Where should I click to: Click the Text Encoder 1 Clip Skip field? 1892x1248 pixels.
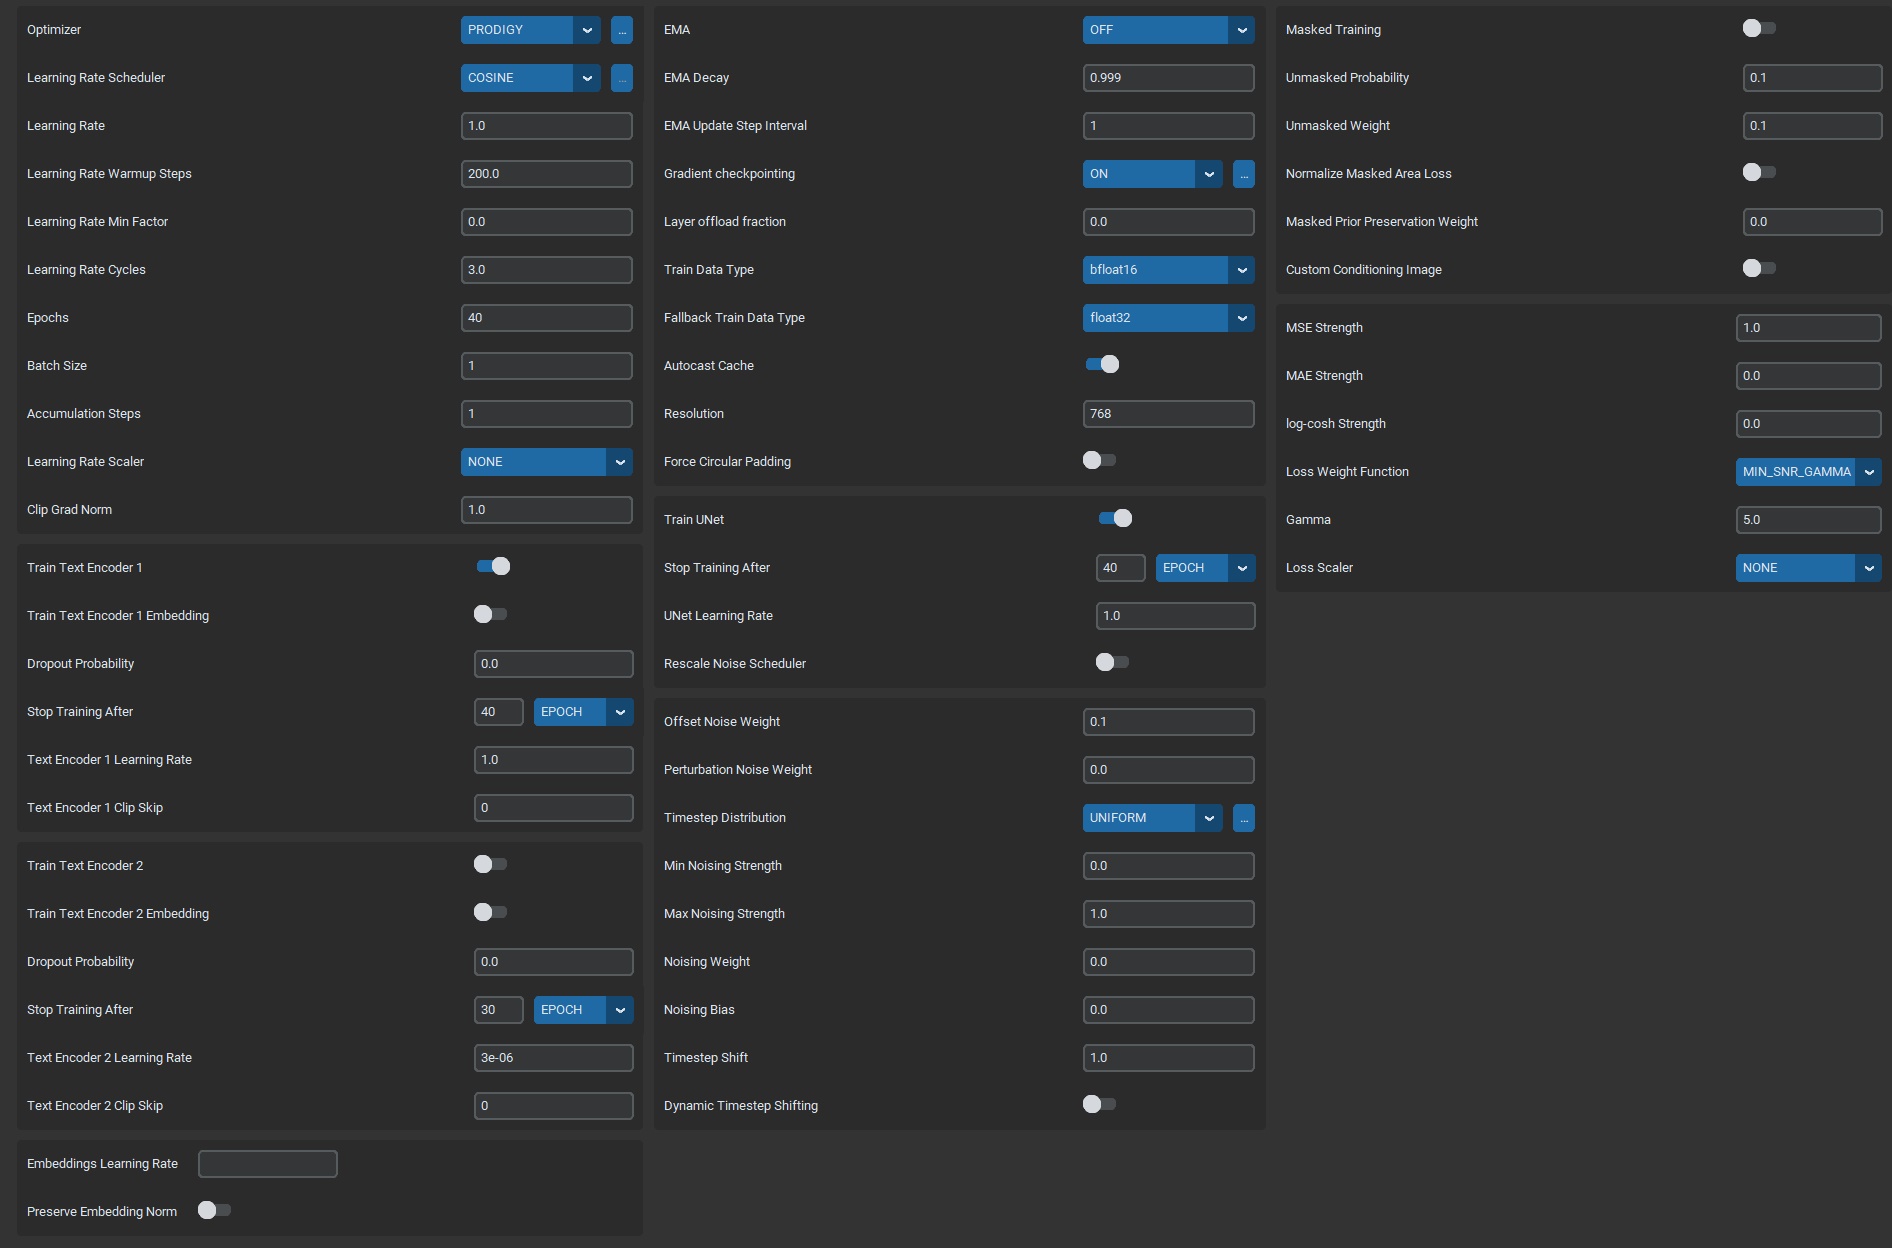pos(554,808)
